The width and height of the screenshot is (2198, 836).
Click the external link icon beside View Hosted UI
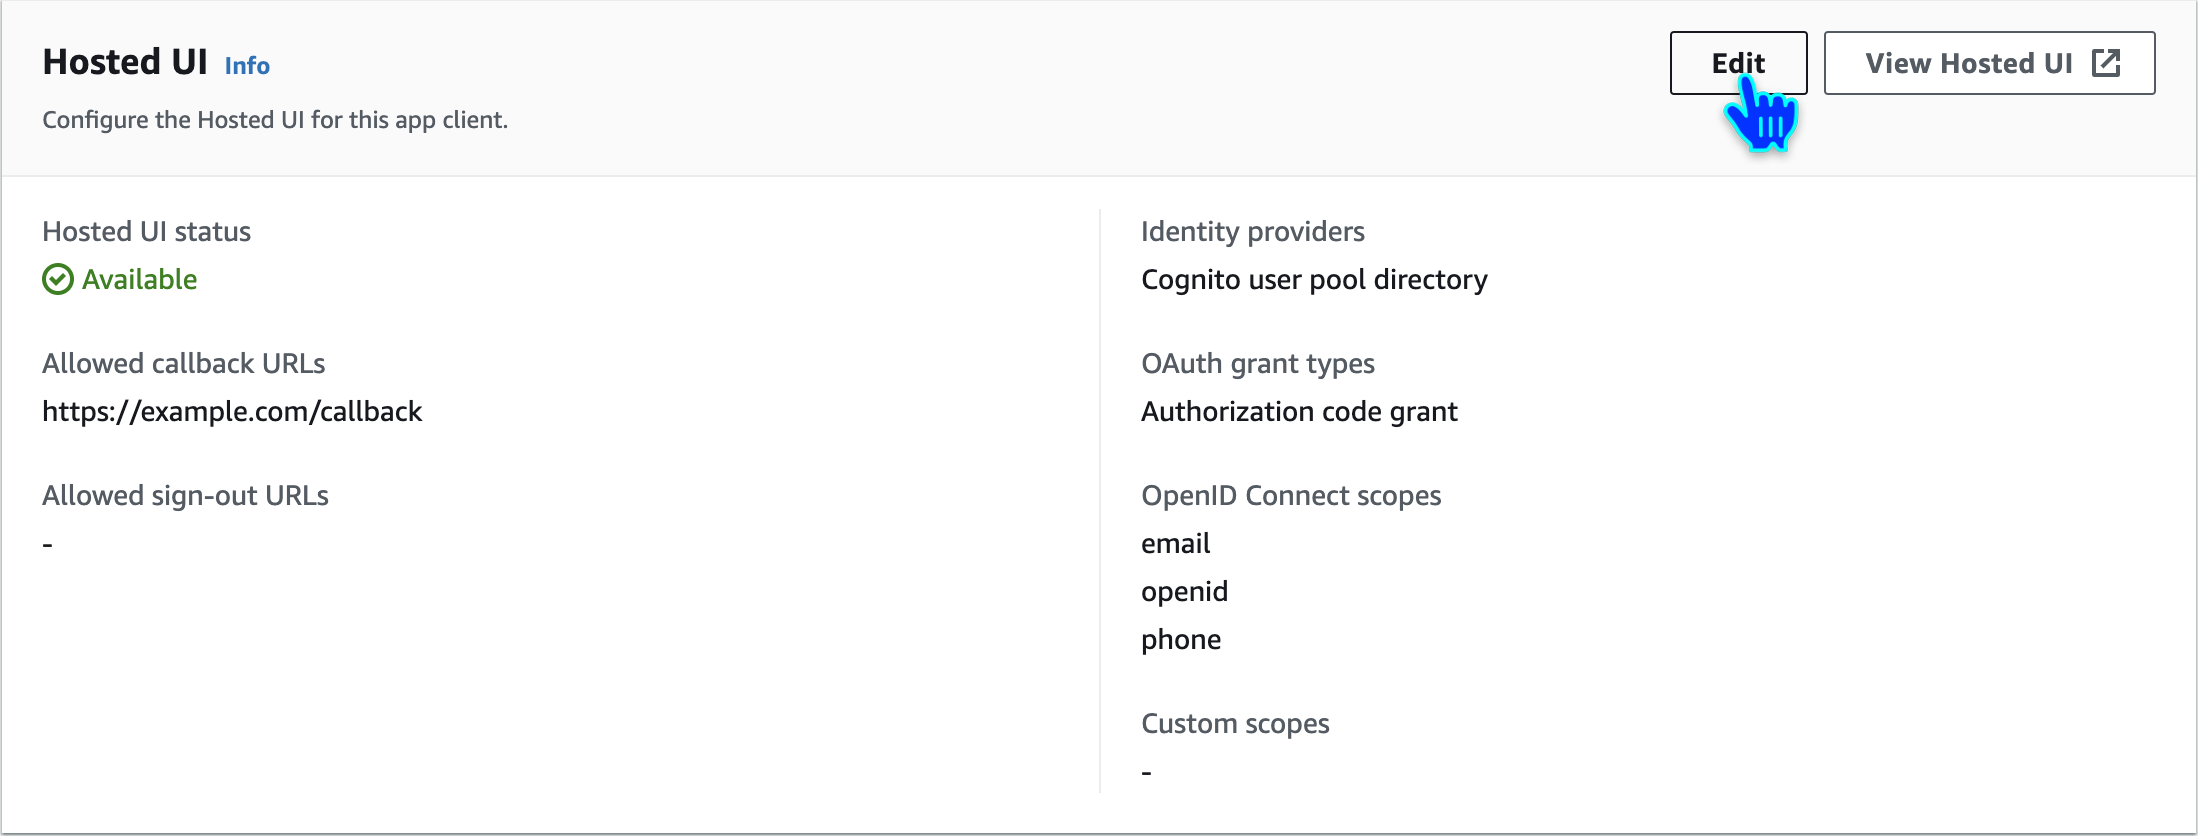[2106, 63]
